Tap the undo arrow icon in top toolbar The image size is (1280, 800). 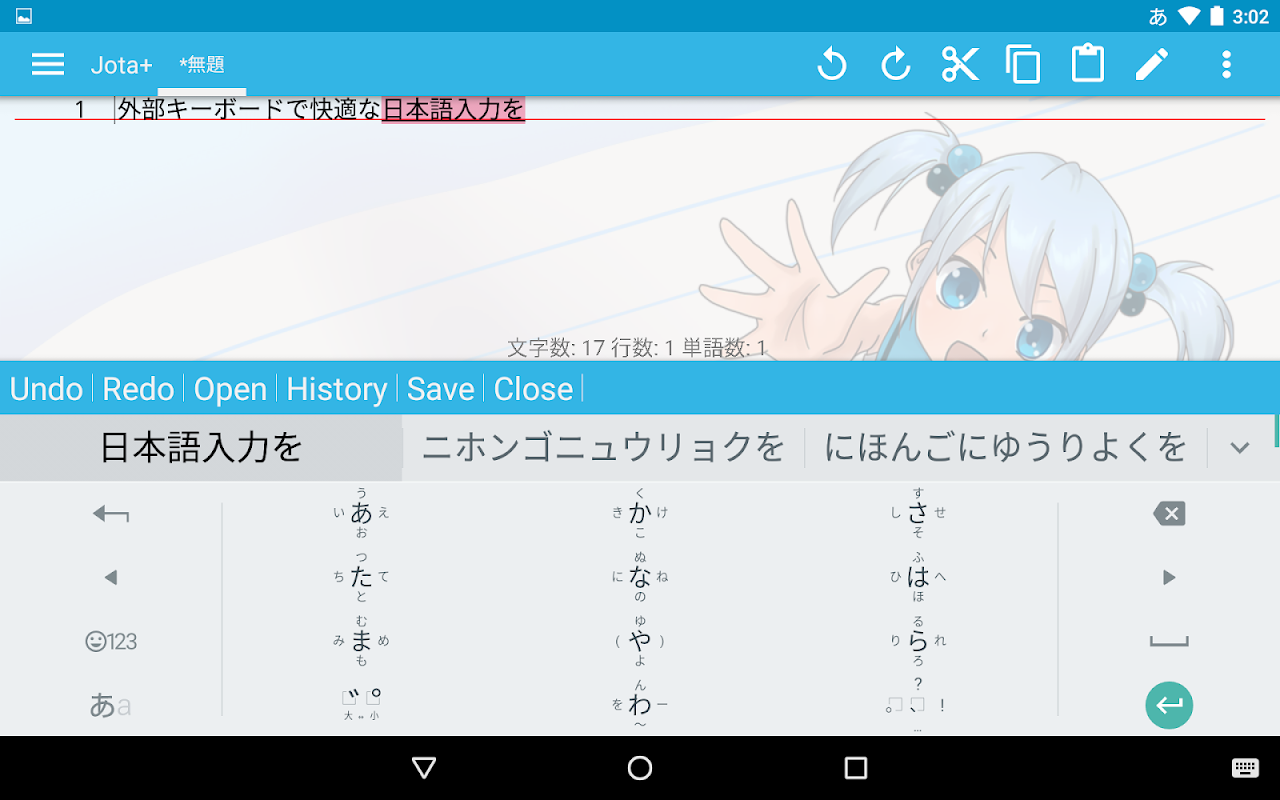coord(831,65)
